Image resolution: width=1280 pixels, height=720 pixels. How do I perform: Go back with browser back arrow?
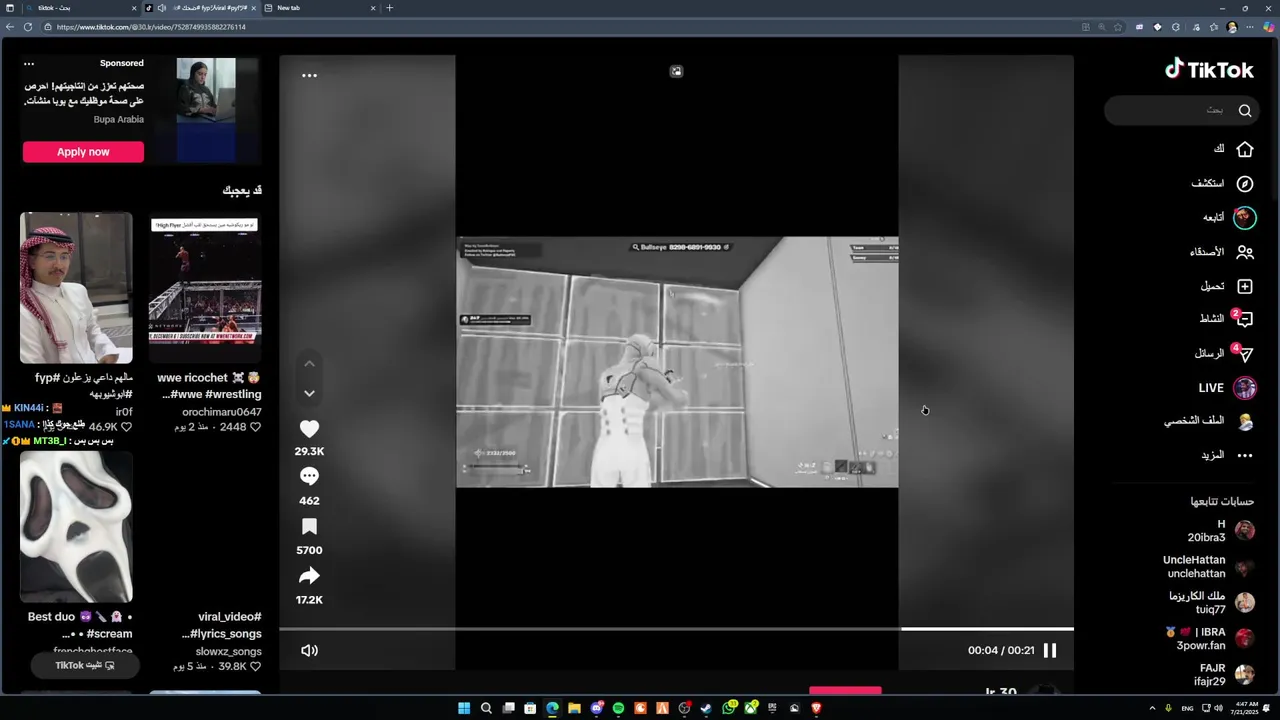point(10,27)
